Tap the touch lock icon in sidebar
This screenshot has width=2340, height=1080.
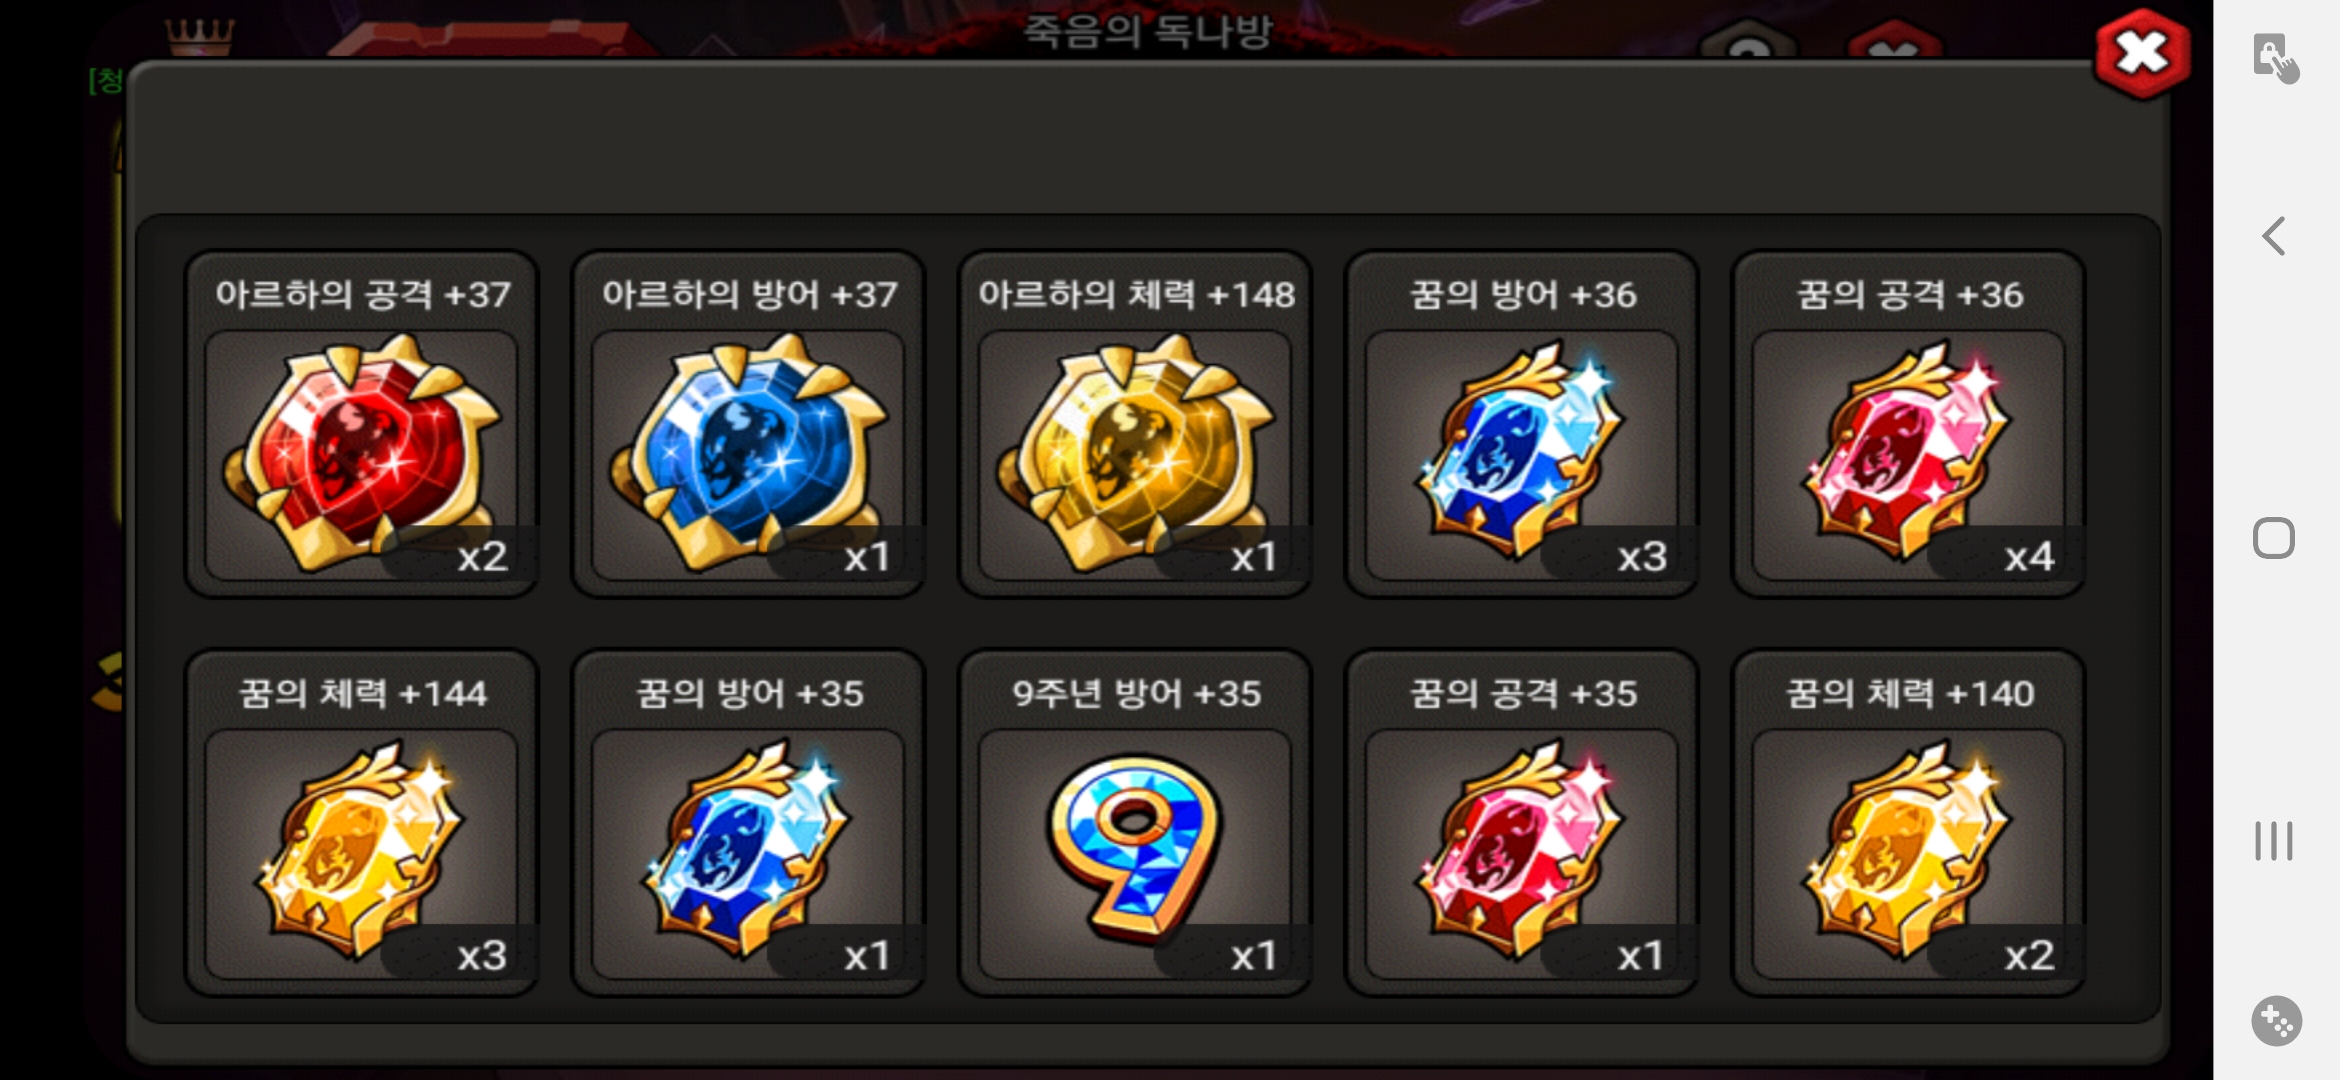coord(2275,58)
